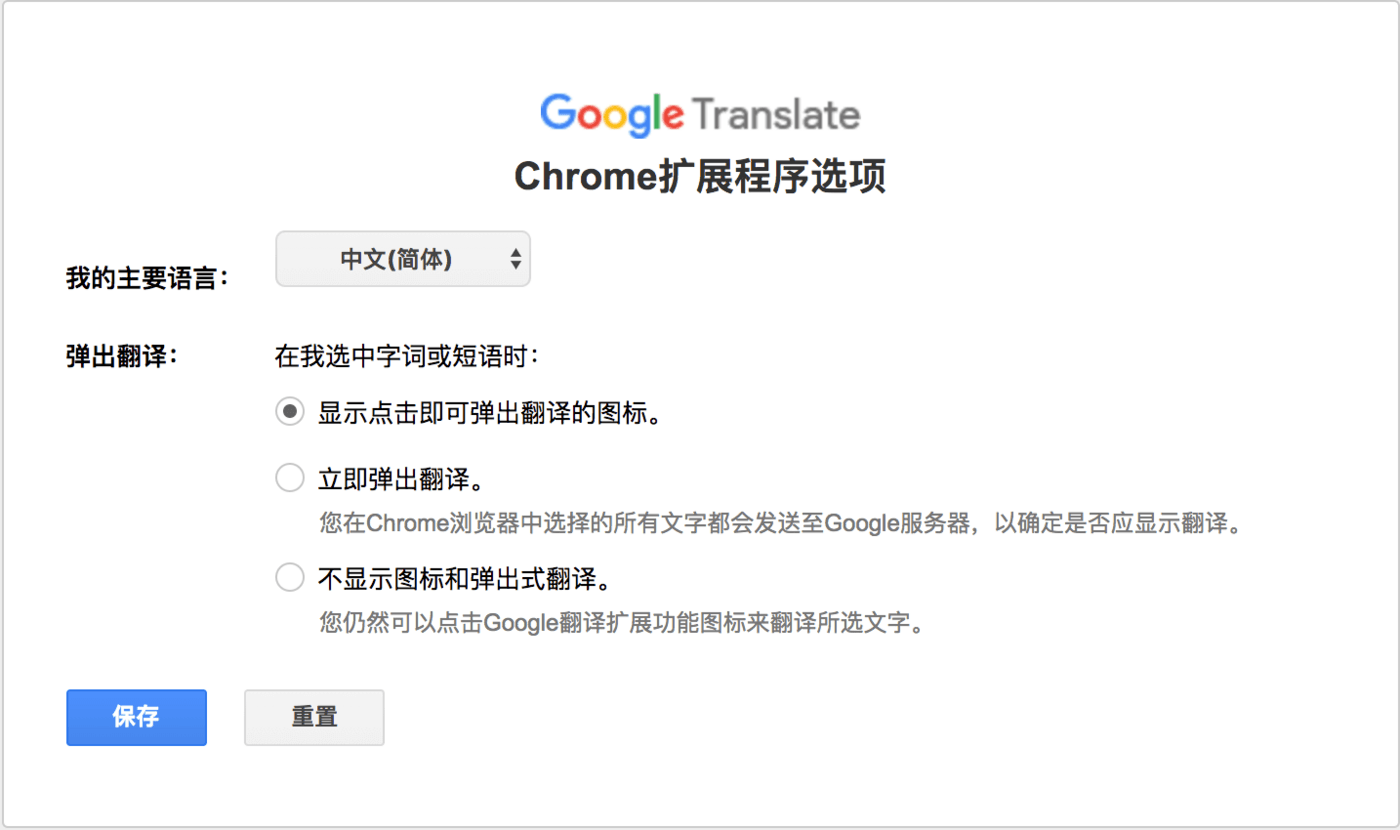The image size is (1400, 830).
Task: Click the 弹出翻译 section label
Action: click(122, 356)
